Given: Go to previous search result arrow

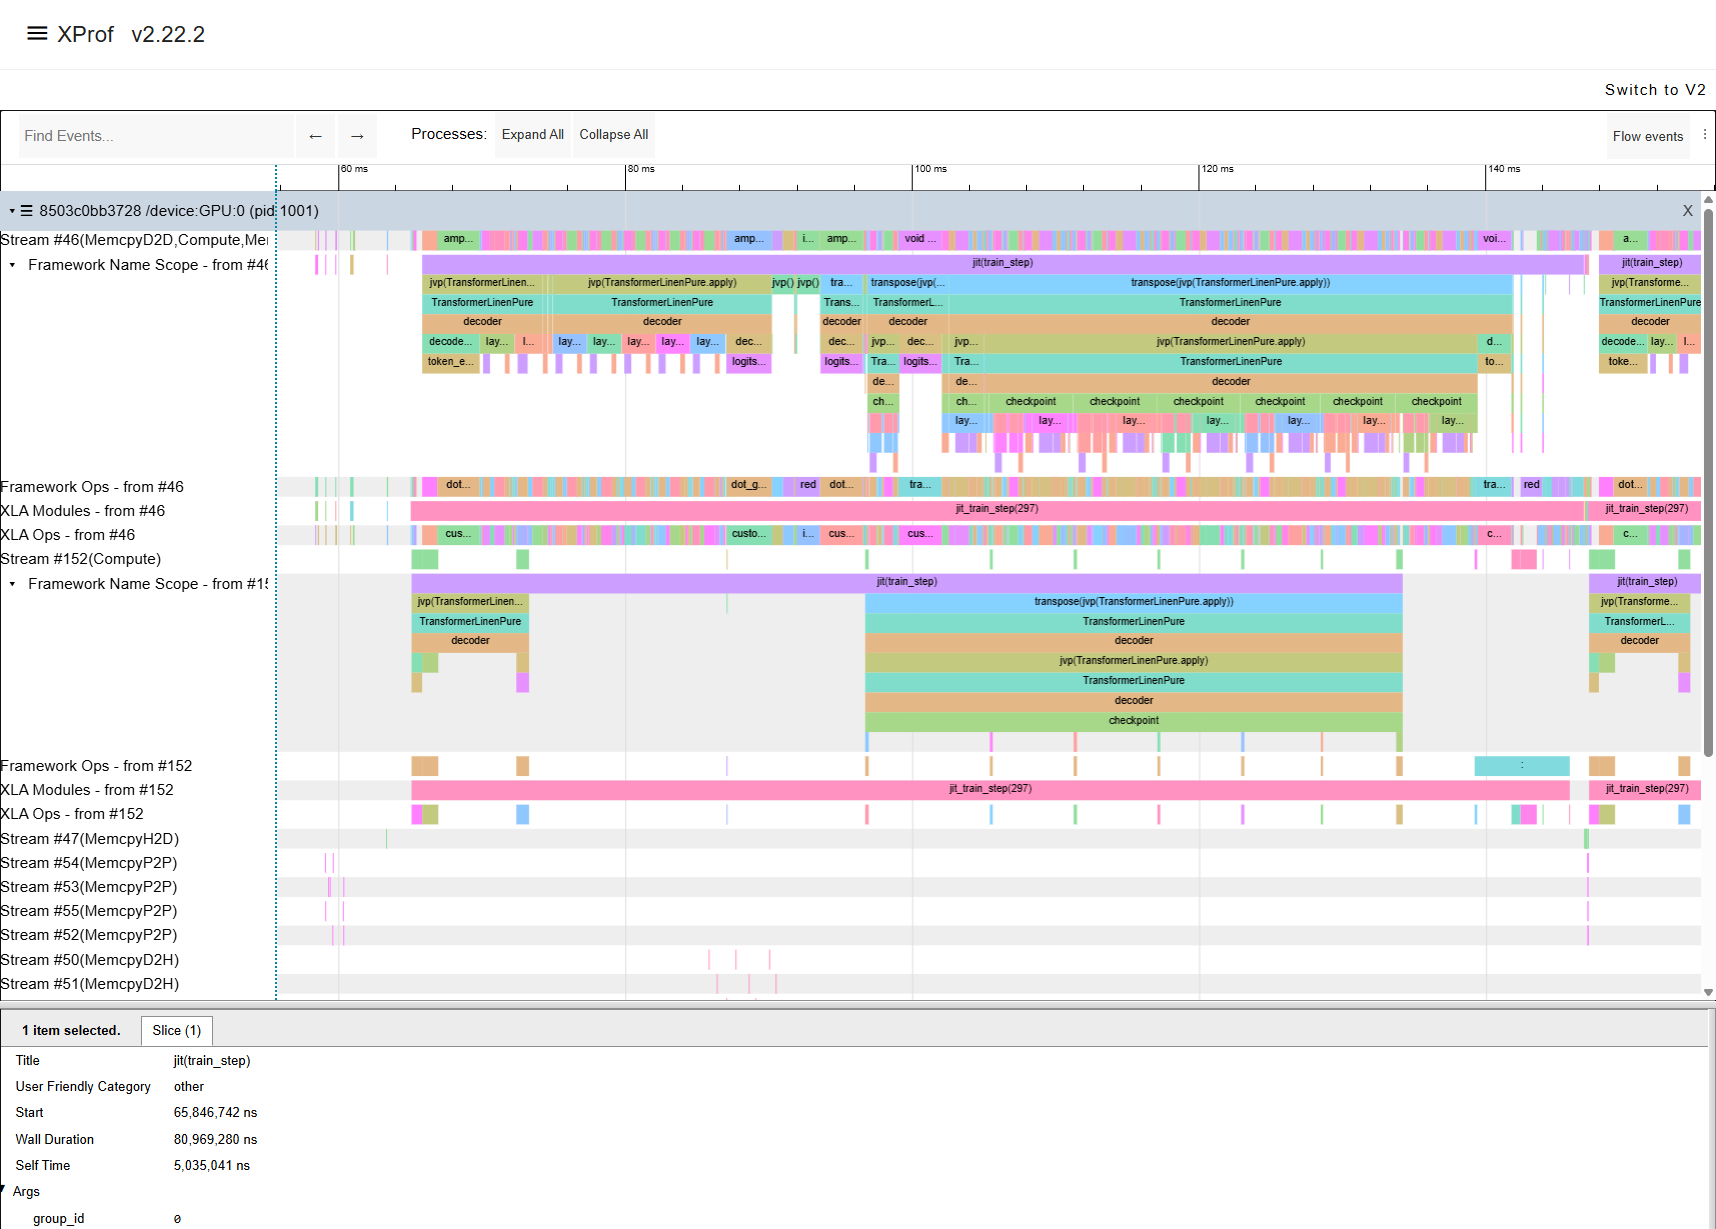Looking at the screenshot, I should pyautogui.click(x=315, y=136).
